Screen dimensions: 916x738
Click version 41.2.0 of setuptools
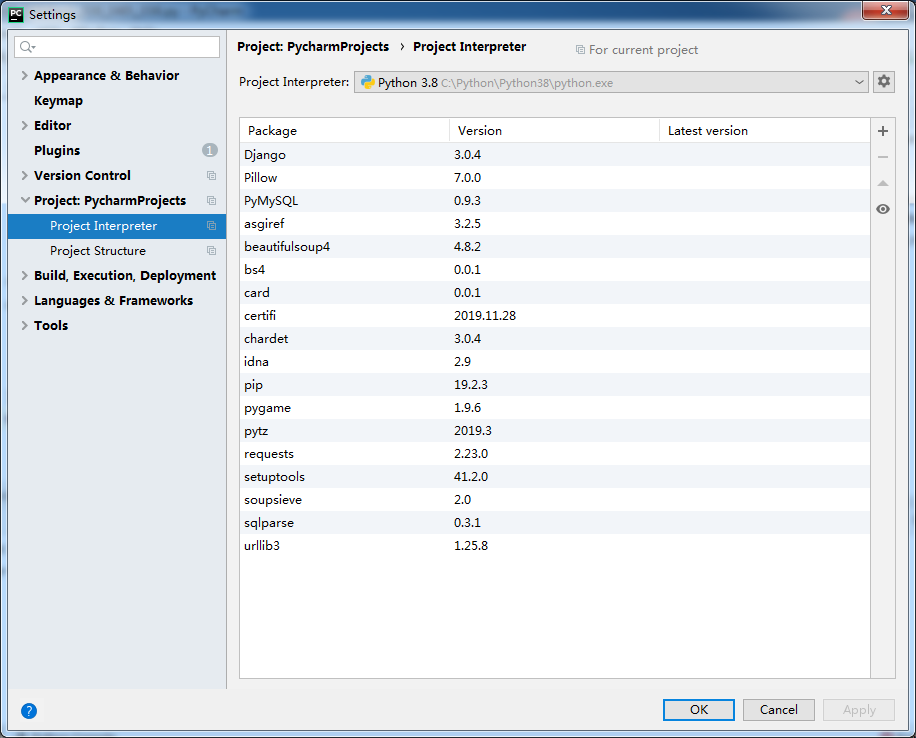pos(471,476)
